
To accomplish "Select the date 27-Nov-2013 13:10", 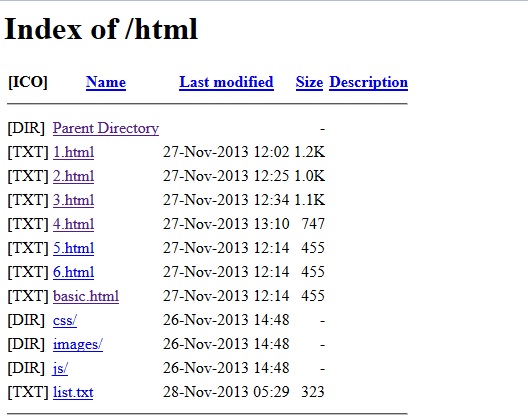I will click(x=226, y=224).
